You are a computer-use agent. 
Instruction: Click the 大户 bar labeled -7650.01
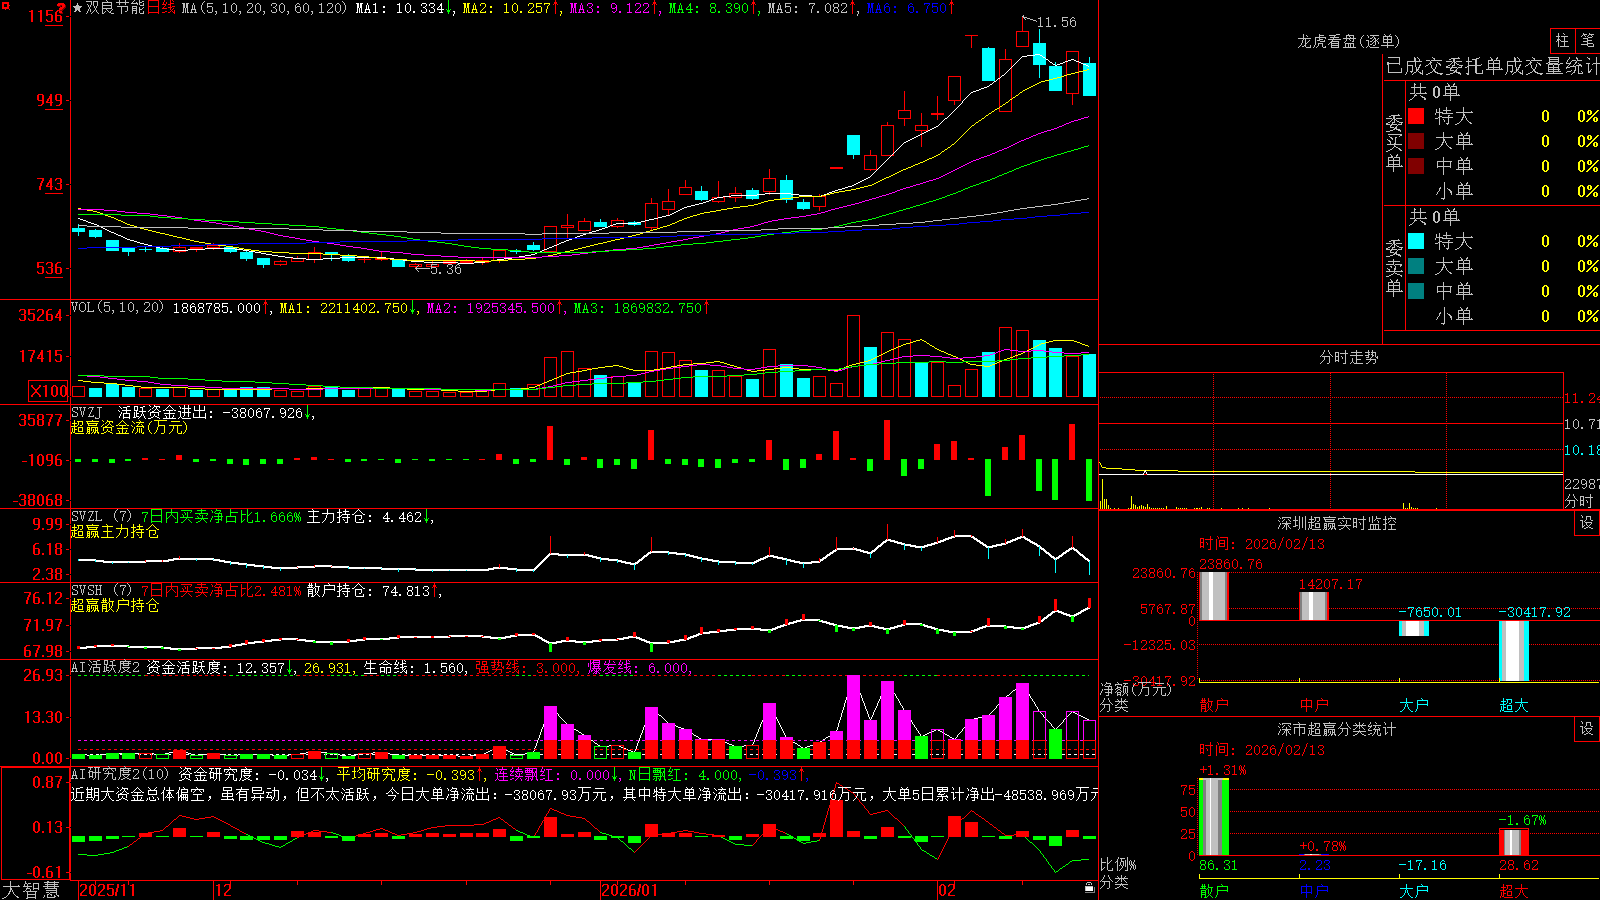click(1413, 628)
